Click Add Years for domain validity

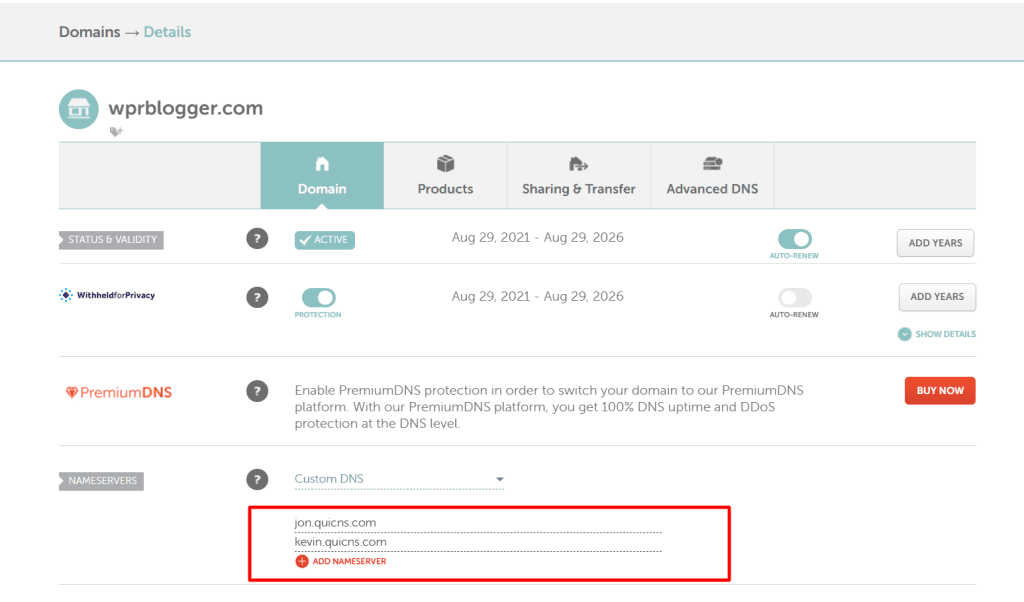[x=935, y=243]
